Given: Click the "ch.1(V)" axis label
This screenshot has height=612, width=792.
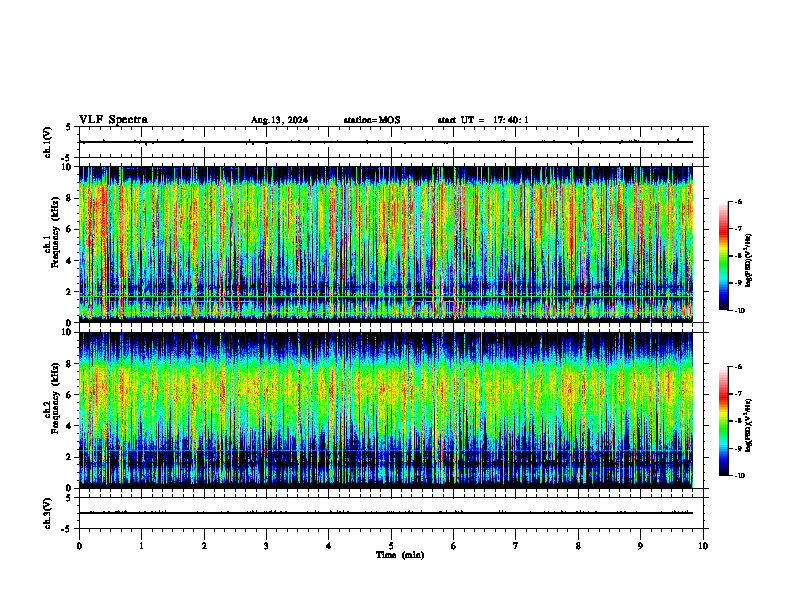Looking at the screenshot, I should [x=47, y=142].
